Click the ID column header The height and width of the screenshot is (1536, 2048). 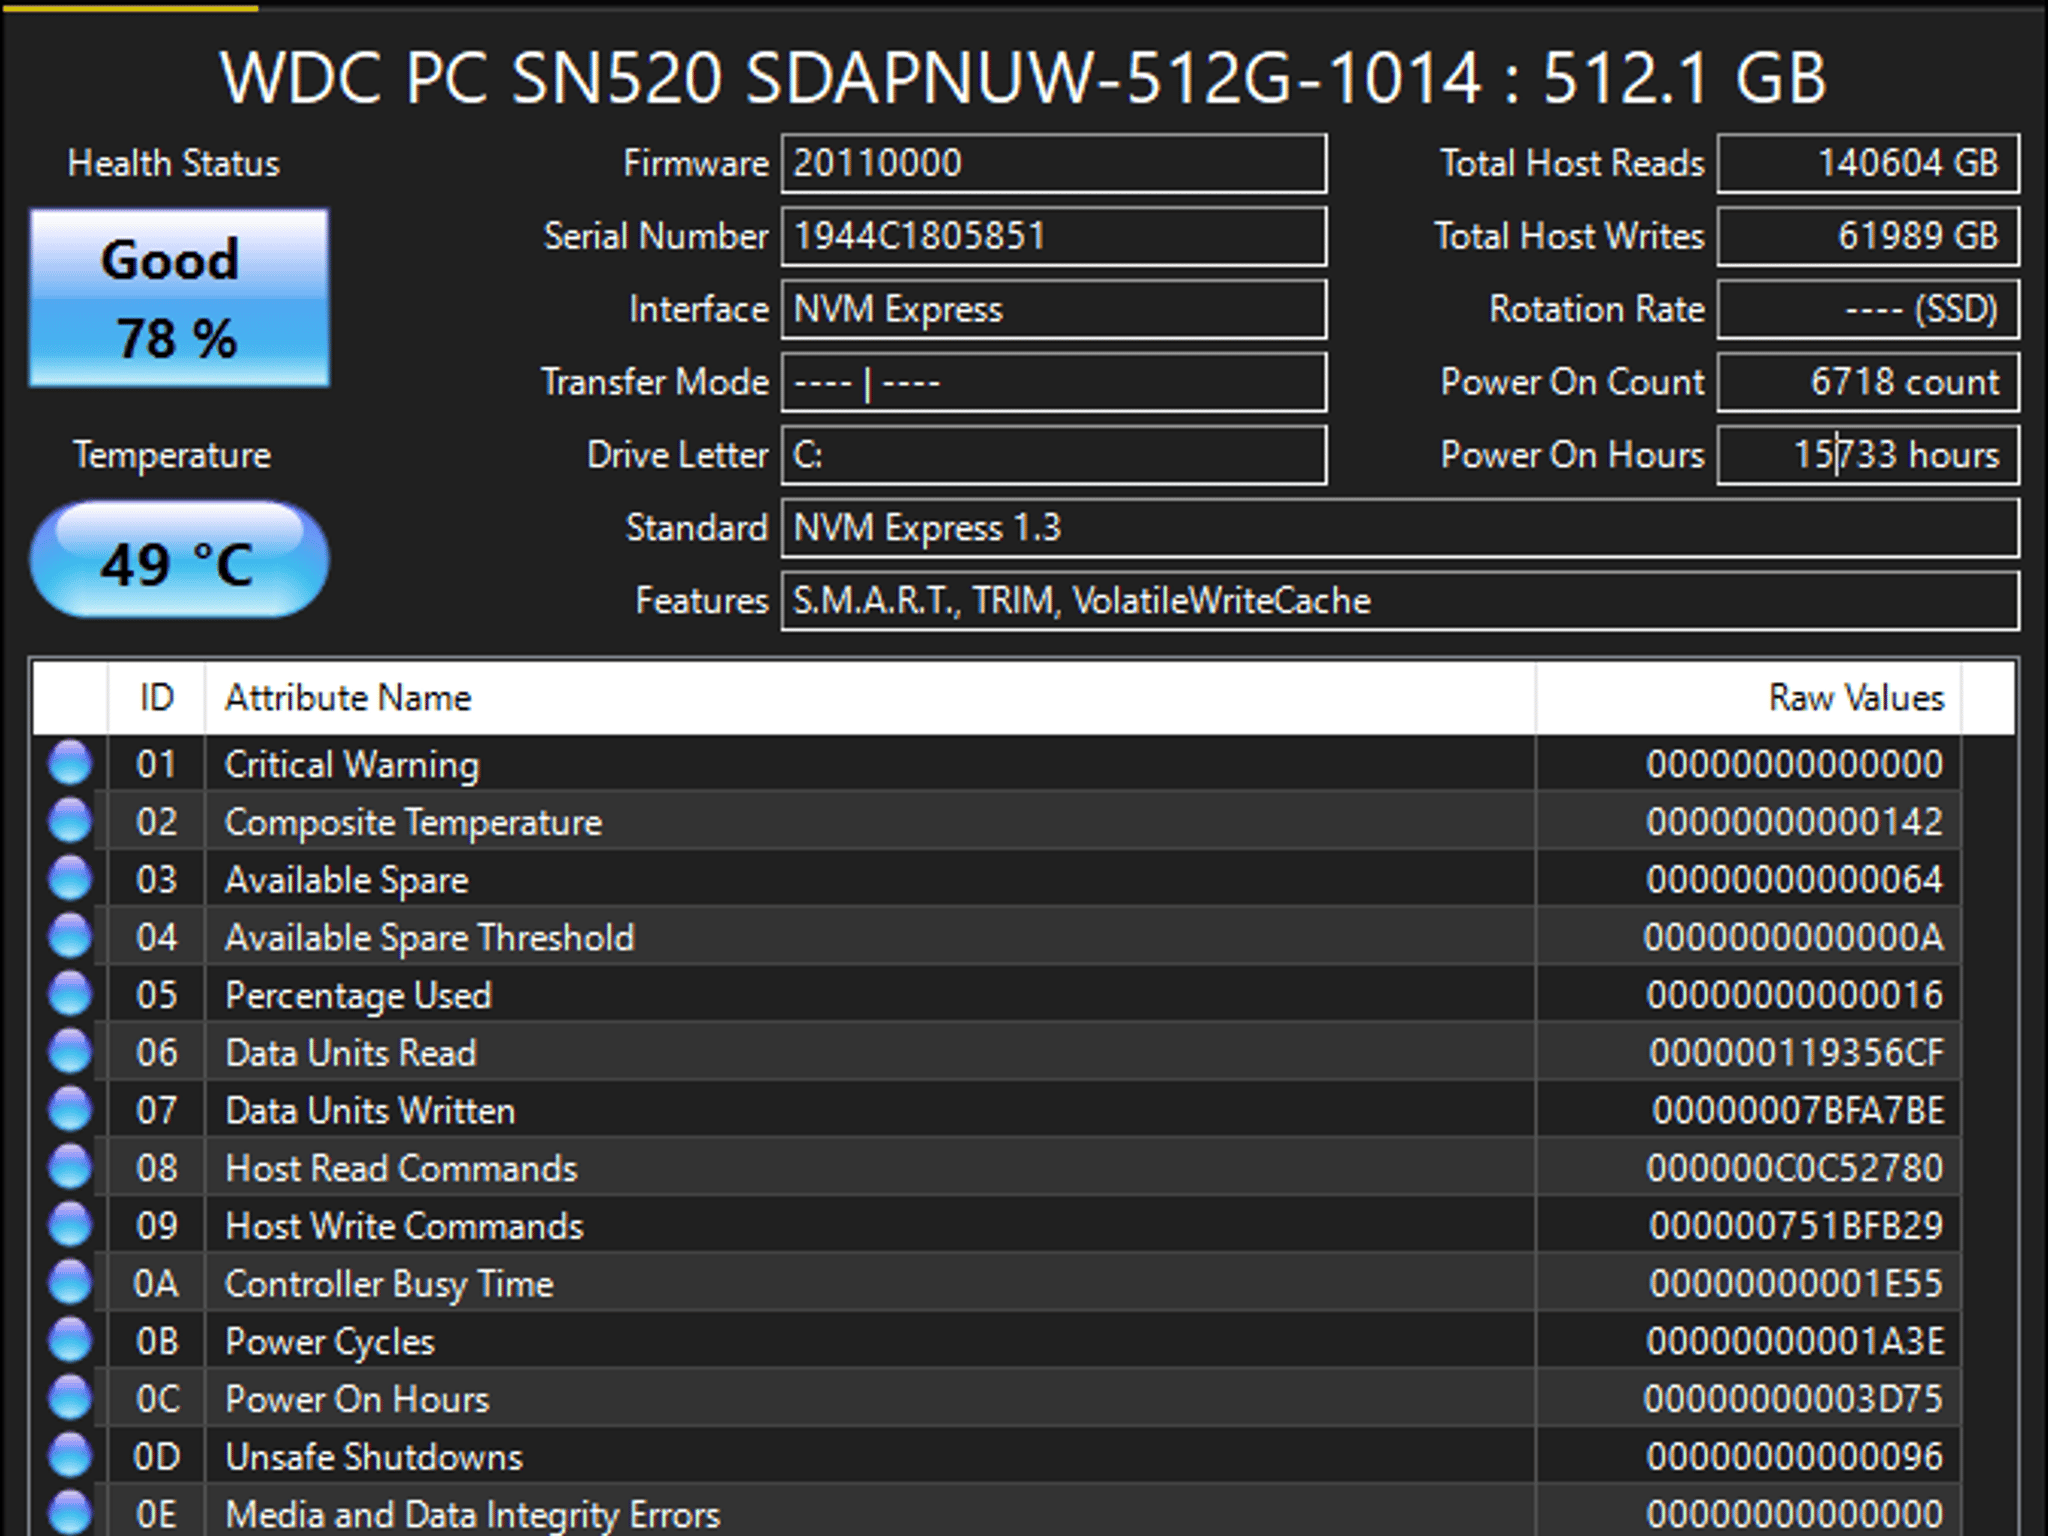click(x=156, y=698)
